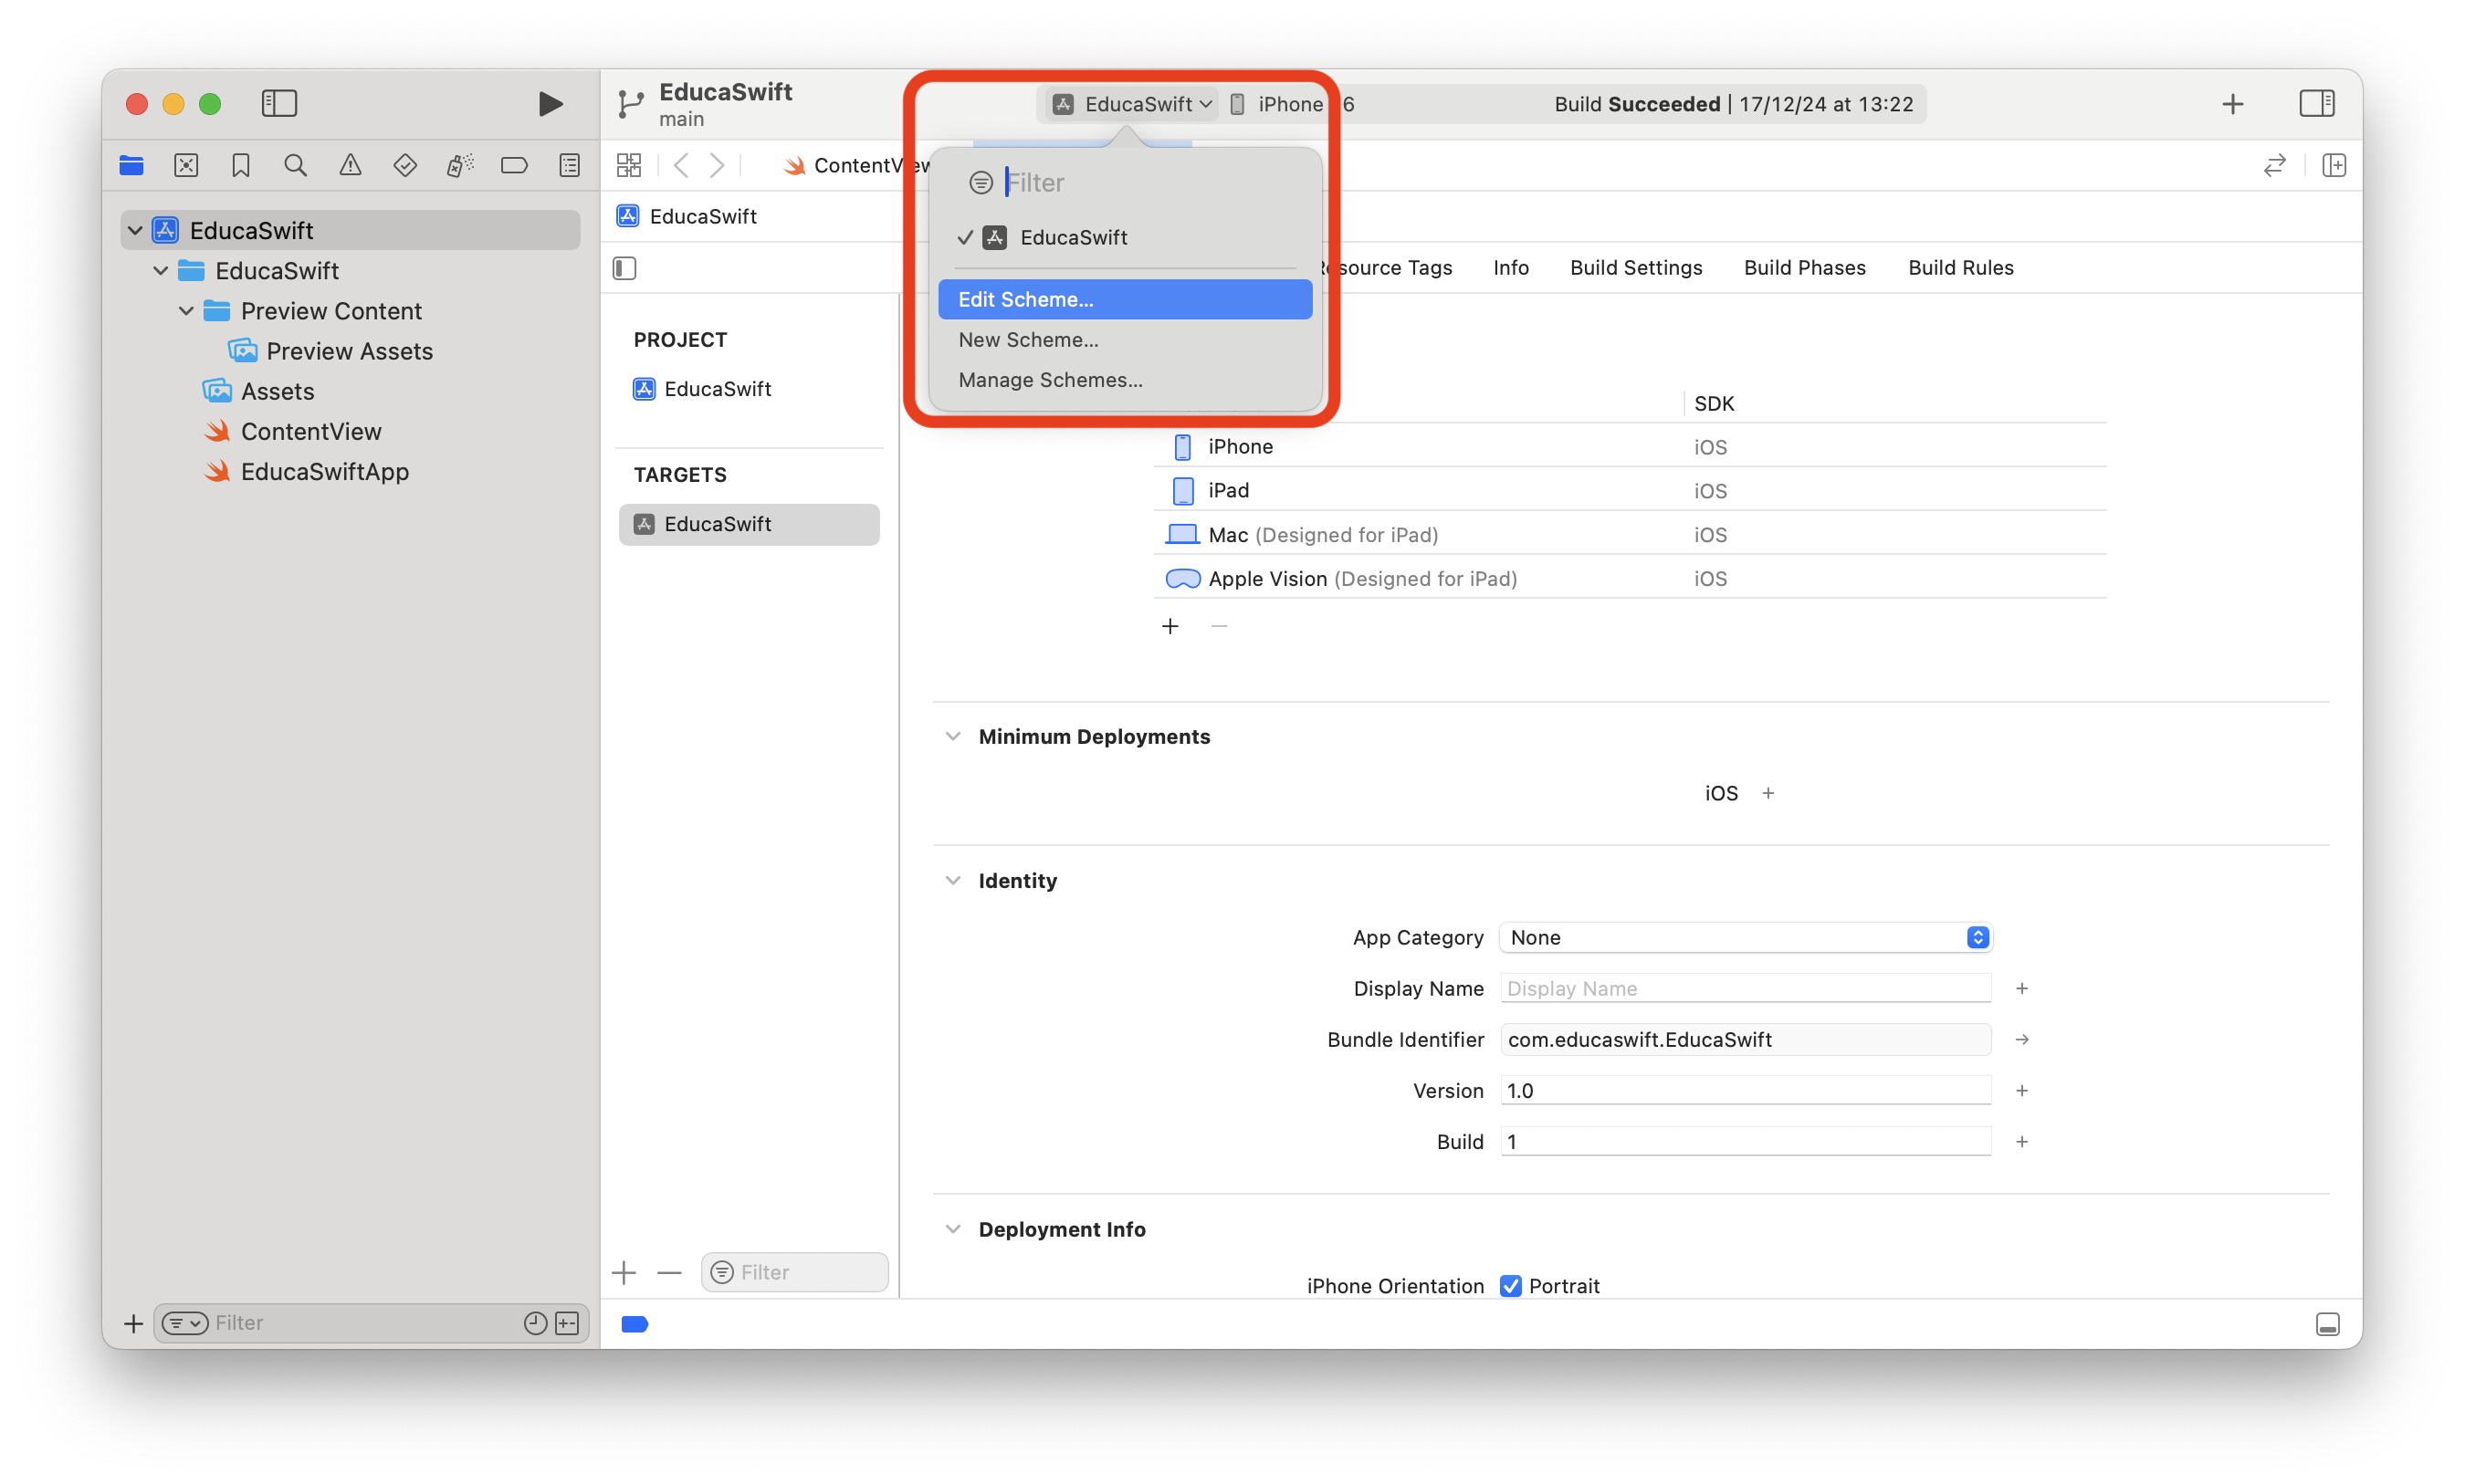
Task: Remove destination with the dimmed minus
Action: click(x=1219, y=626)
